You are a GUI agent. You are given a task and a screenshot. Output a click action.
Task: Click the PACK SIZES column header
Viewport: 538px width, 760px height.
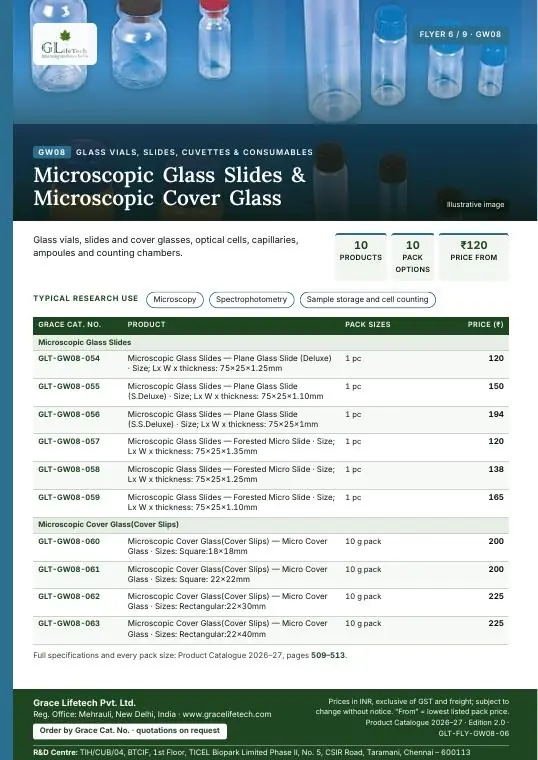(367, 325)
